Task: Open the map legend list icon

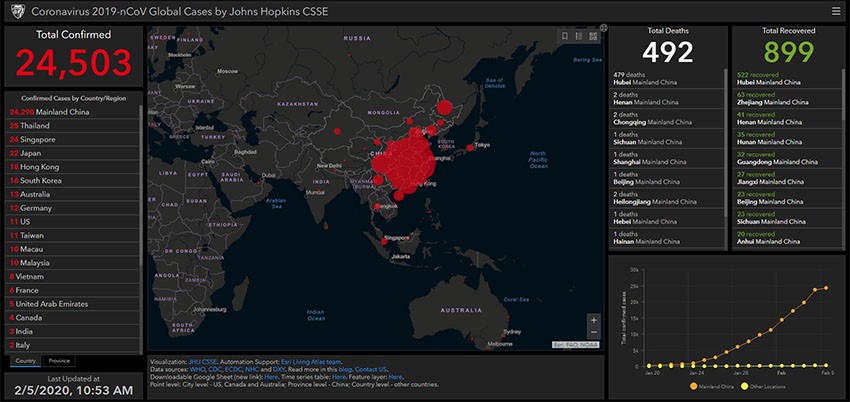Action: click(x=578, y=36)
